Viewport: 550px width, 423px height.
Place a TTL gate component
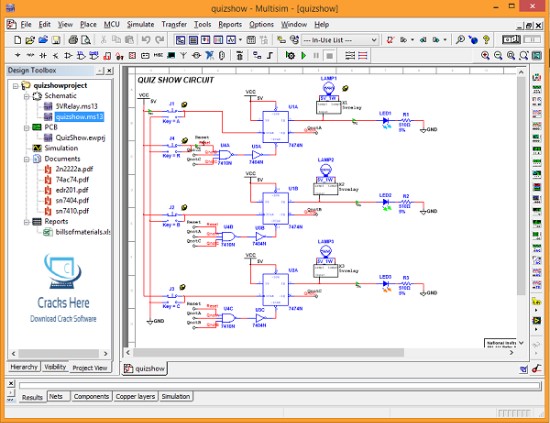(x=81, y=55)
